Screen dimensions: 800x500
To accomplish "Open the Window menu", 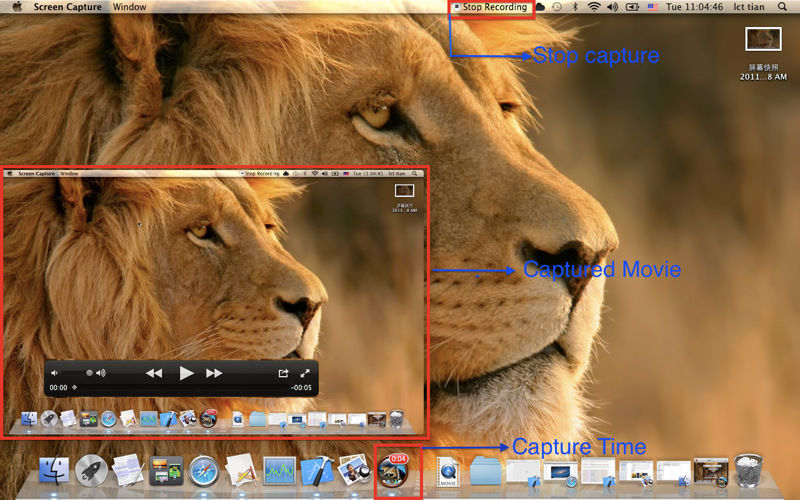I will [129, 7].
